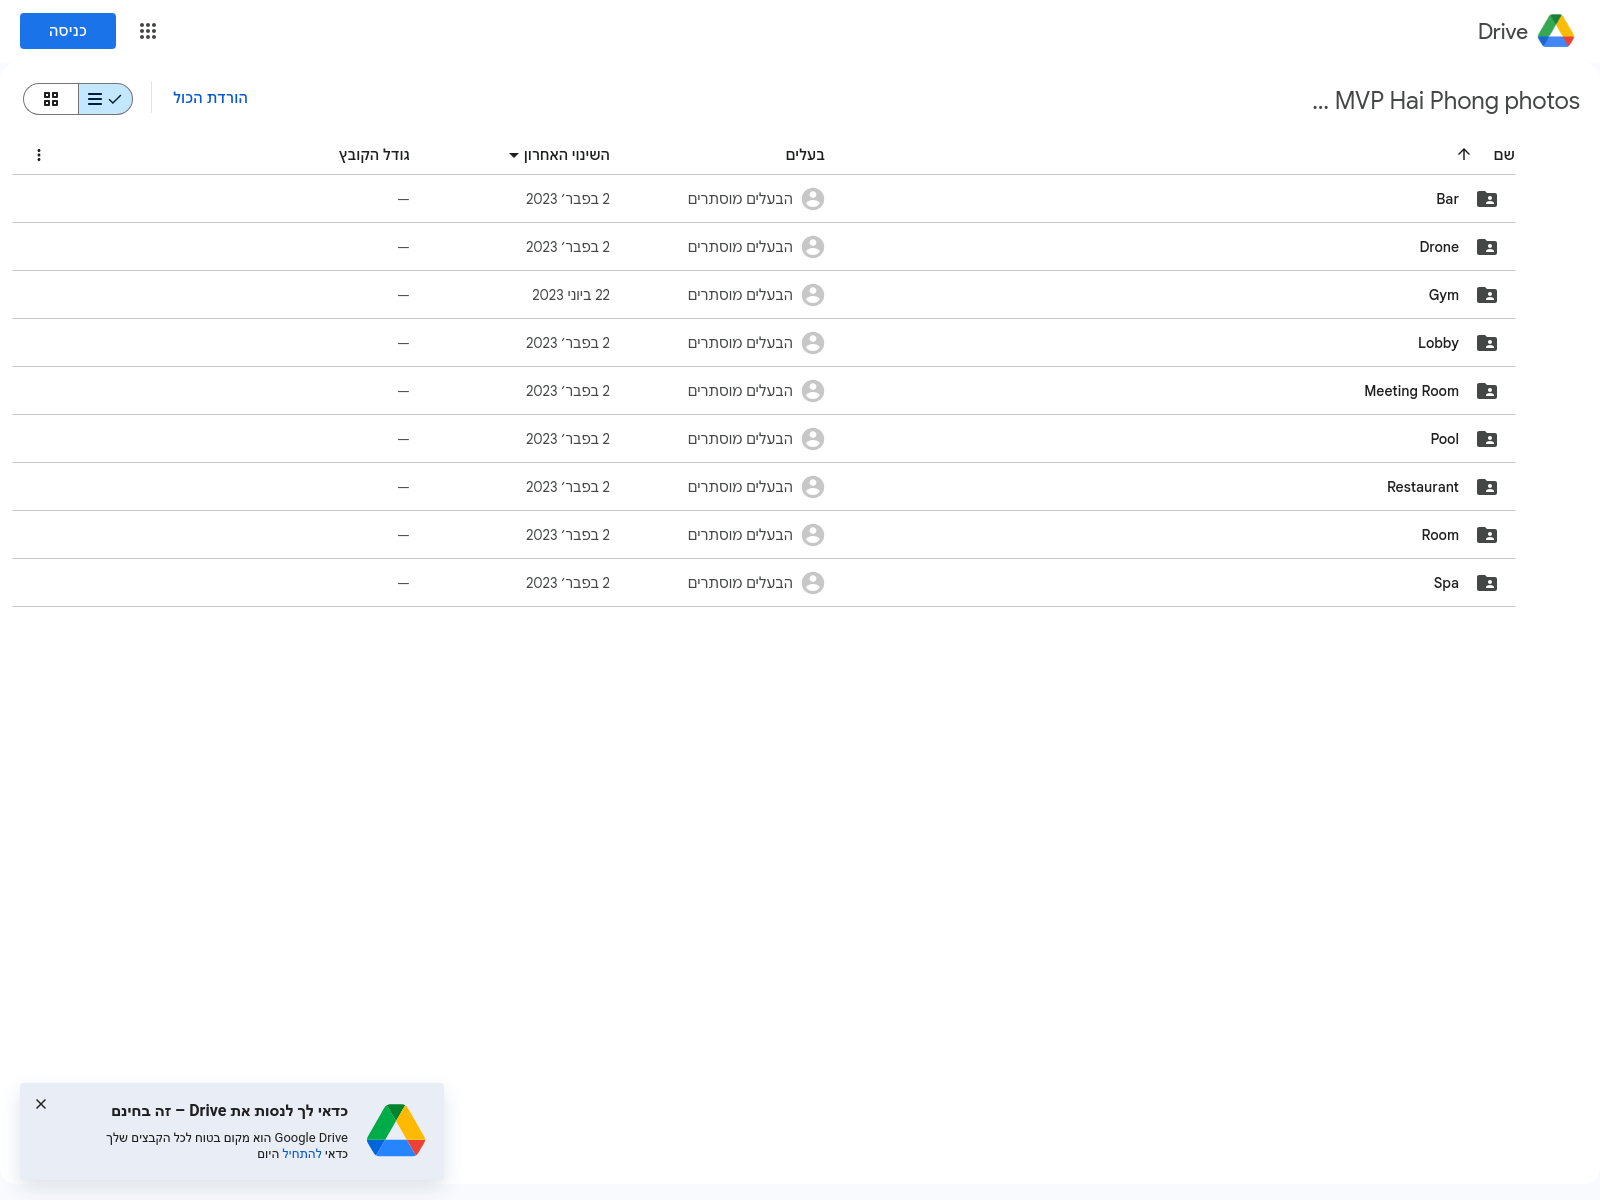1600x1200 pixels.
Task: Click the owner avatar in Lobby row
Action: point(813,343)
